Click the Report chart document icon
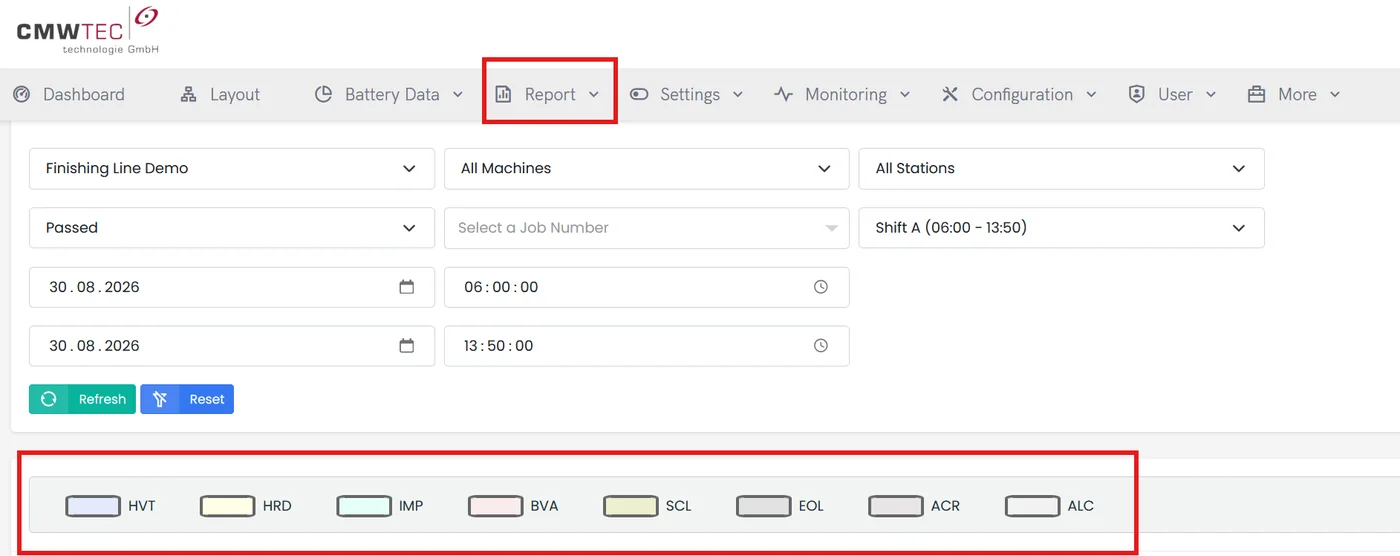The width and height of the screenshot is (1400, 556). click(x=504, y=94)
